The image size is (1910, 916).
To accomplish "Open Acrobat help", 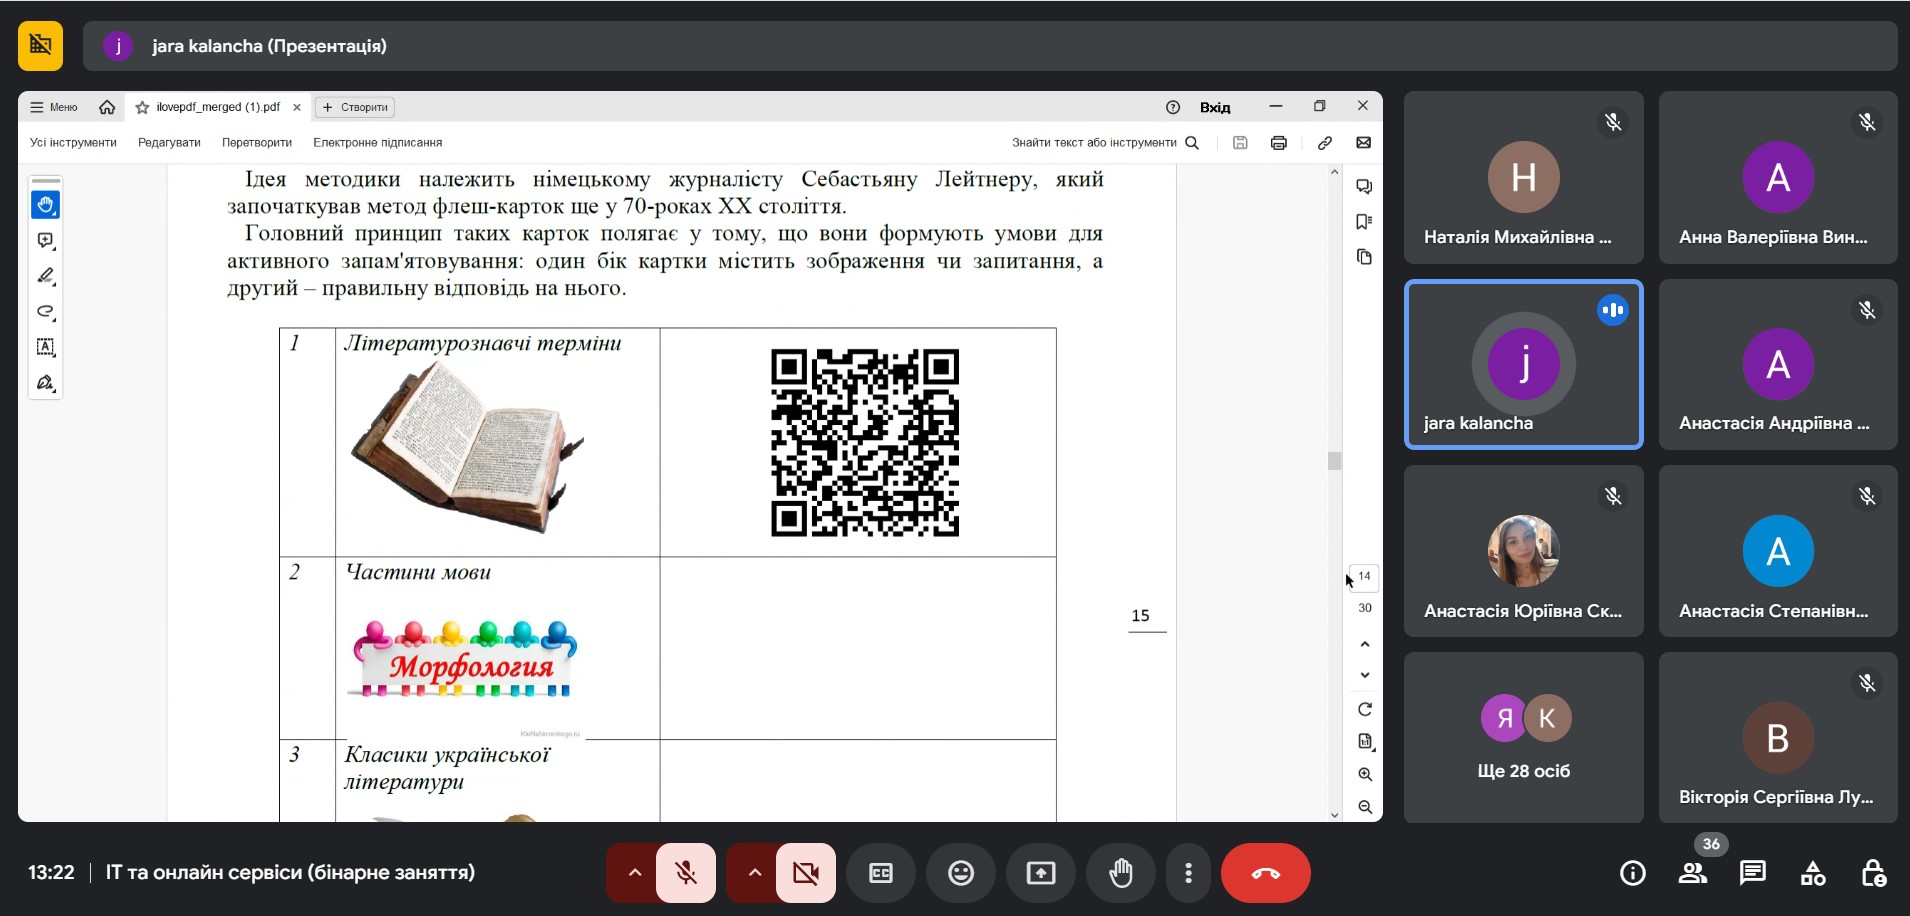I will tap(1173, 107).
